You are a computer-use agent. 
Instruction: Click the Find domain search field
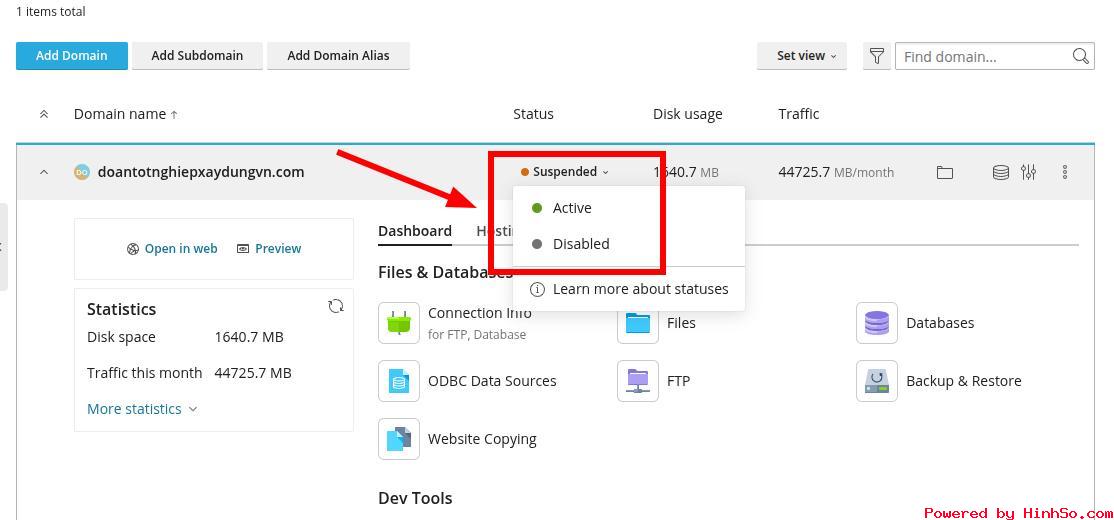[982, 56]
